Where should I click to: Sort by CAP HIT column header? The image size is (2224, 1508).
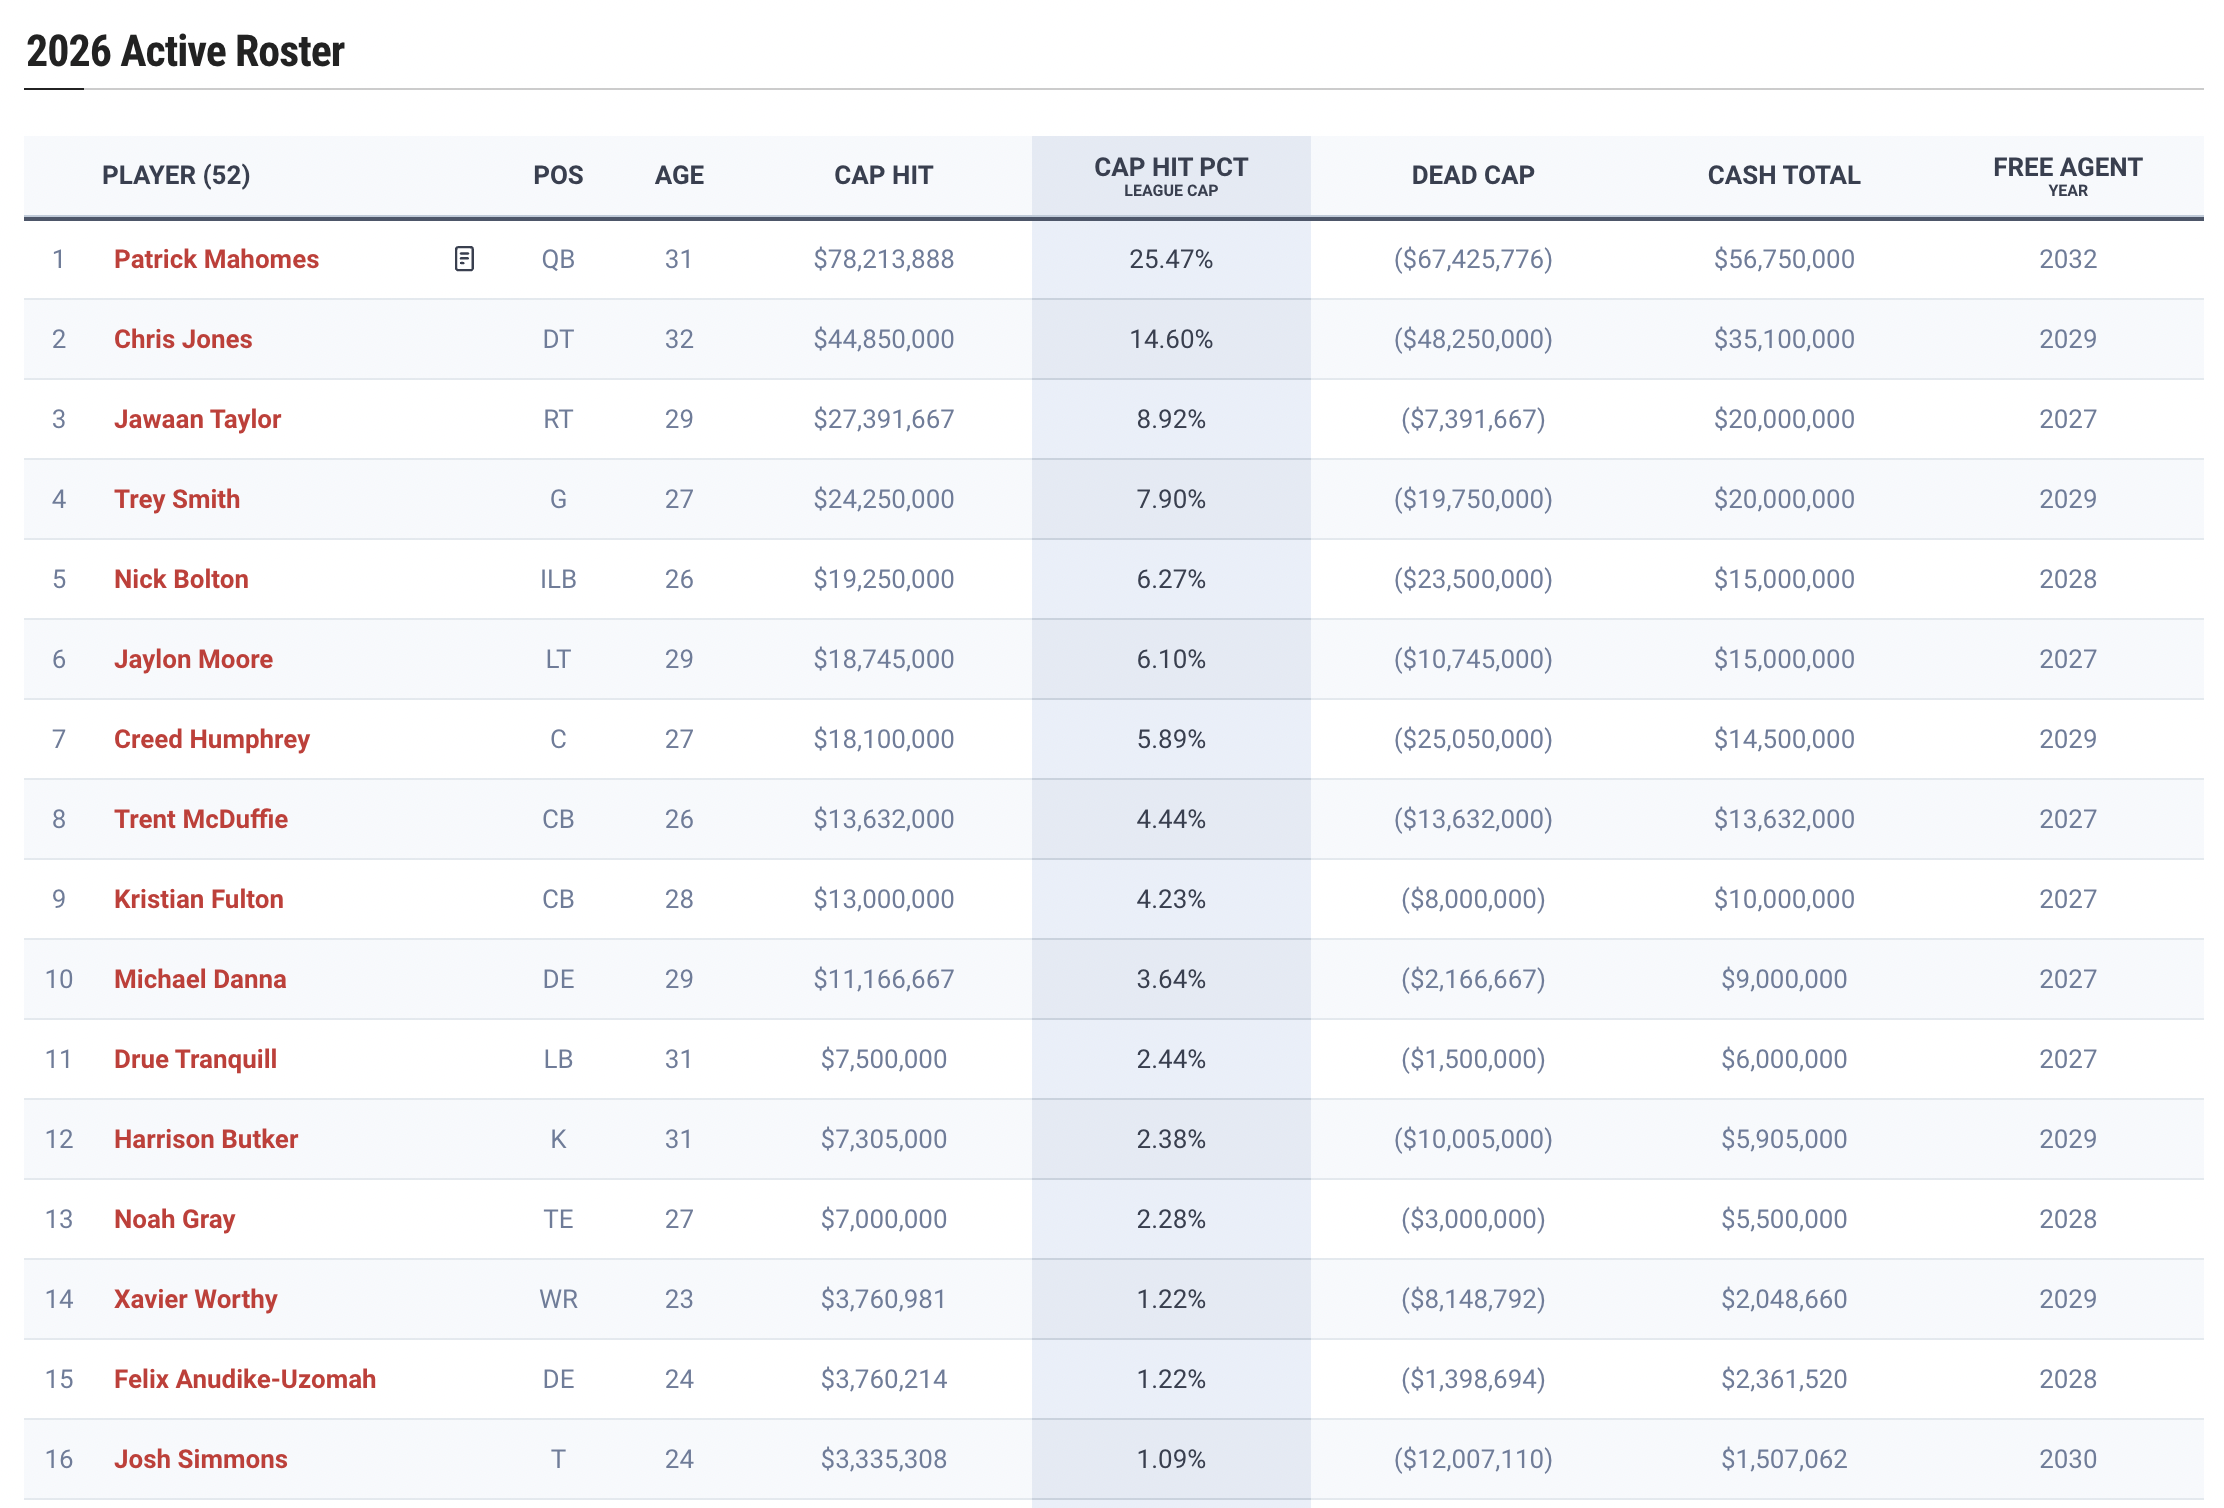883,175
